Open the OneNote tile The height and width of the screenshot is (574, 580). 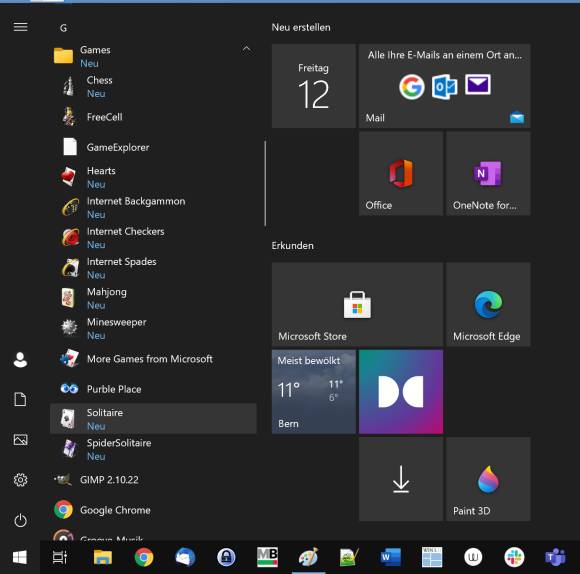[x=488, y=174]
